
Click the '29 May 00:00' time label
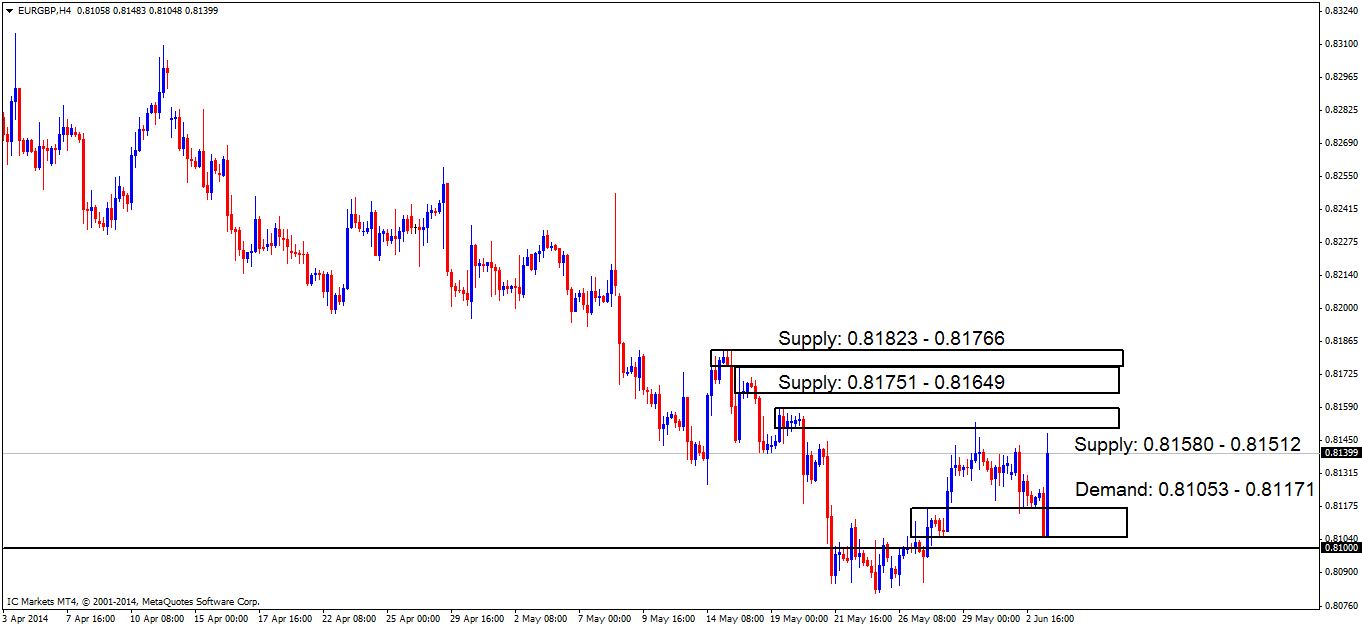989,619
